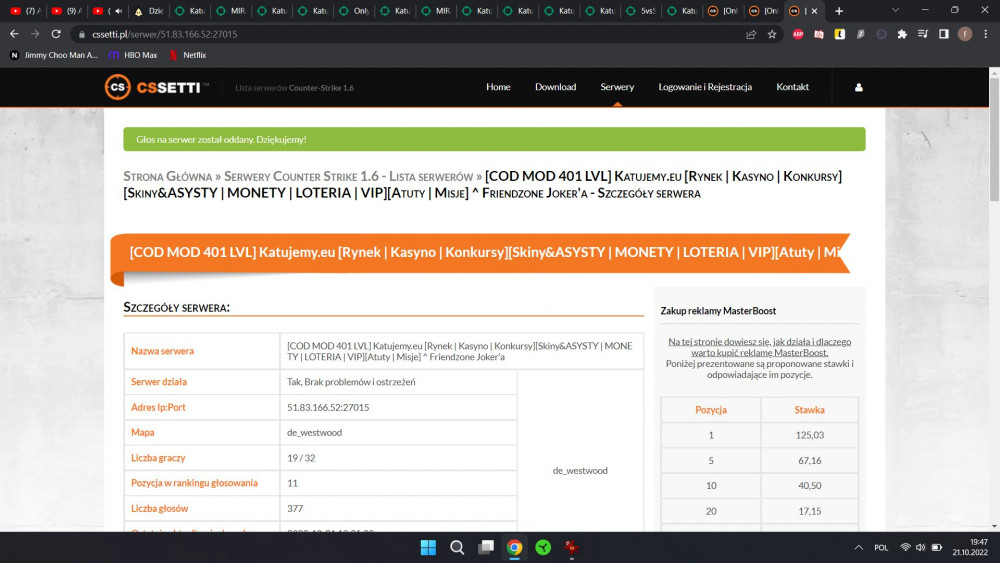Image resolution: width=1000 pixels, height=563 pixels.
Task: Click the vote count 377
Action: point(295,509)
